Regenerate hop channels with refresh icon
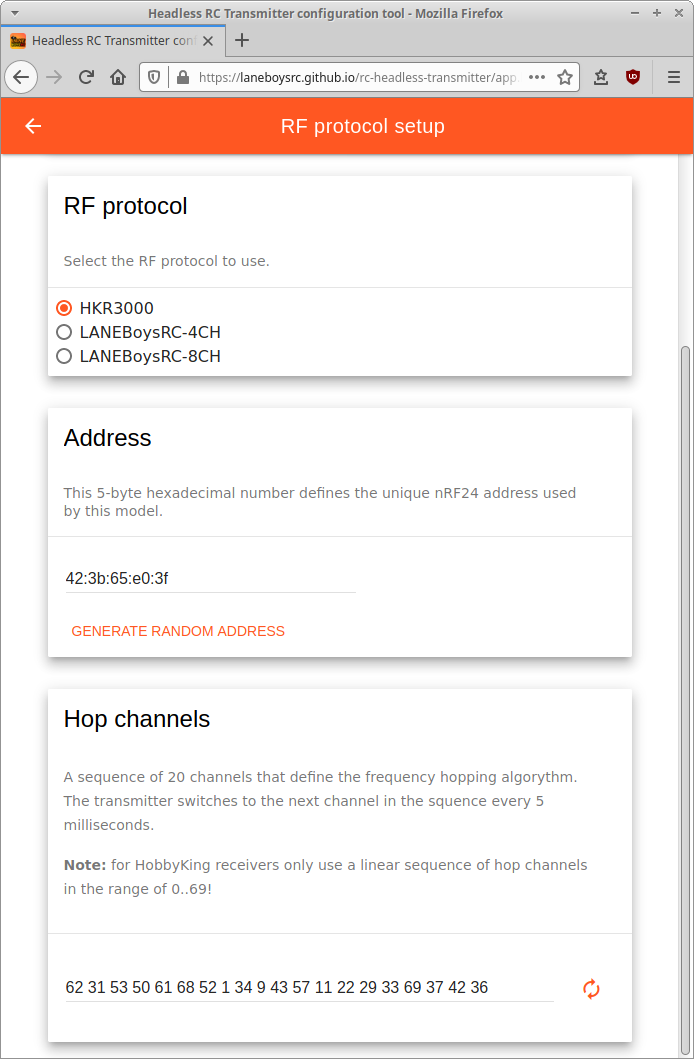 [x=591, y=989]
